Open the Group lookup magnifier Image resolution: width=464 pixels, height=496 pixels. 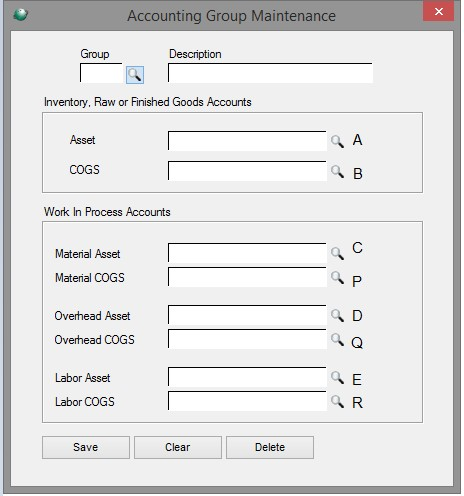pos(135,75)
